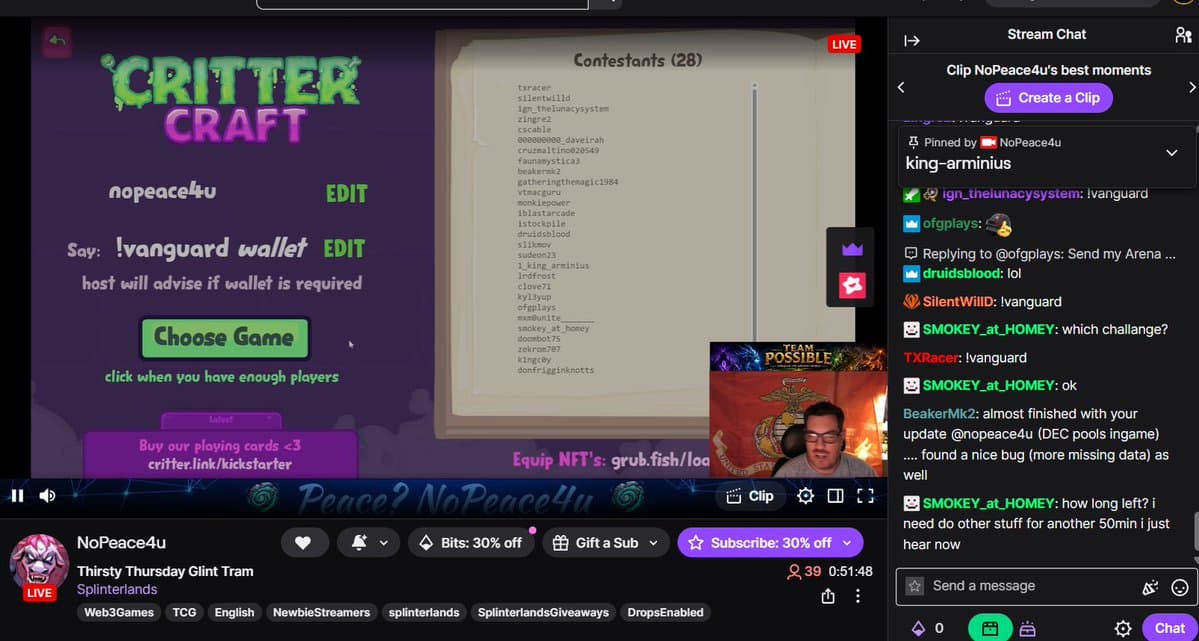The width and height of the screenshot is (1199, 641).
Task: Open chat settings gear
Action: (x=1123, y=628)
